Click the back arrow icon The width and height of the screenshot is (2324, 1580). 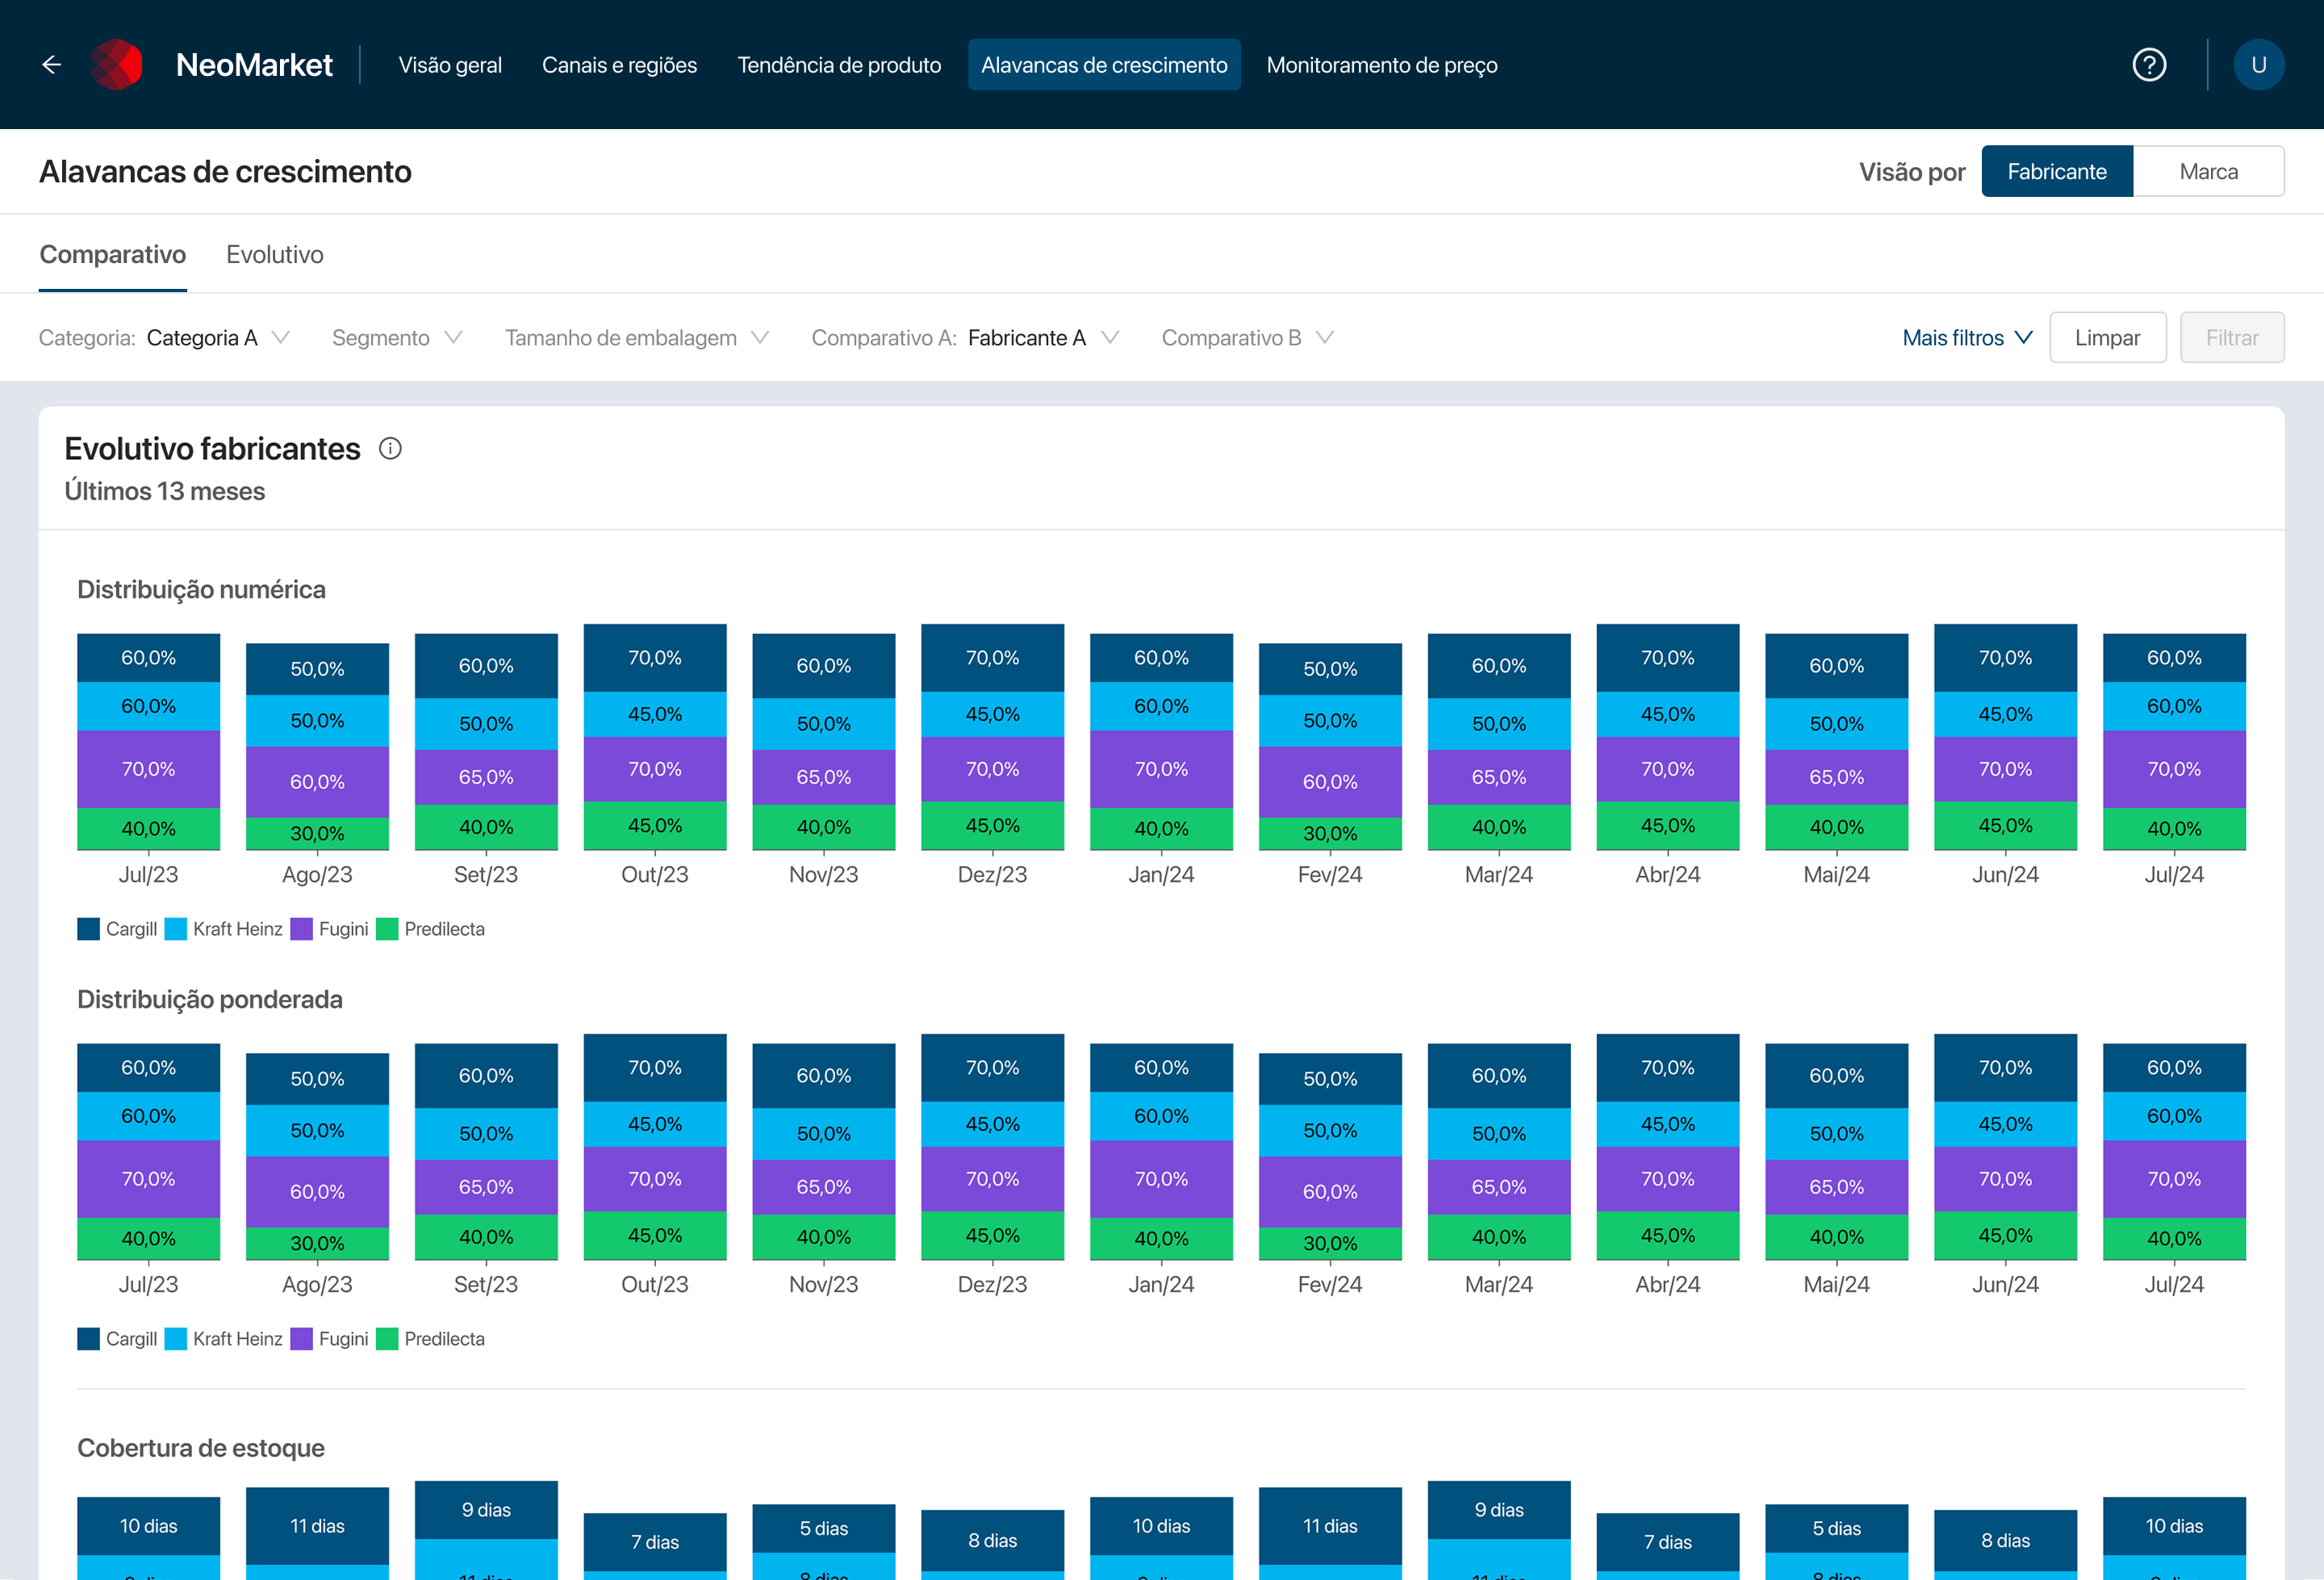52,65
